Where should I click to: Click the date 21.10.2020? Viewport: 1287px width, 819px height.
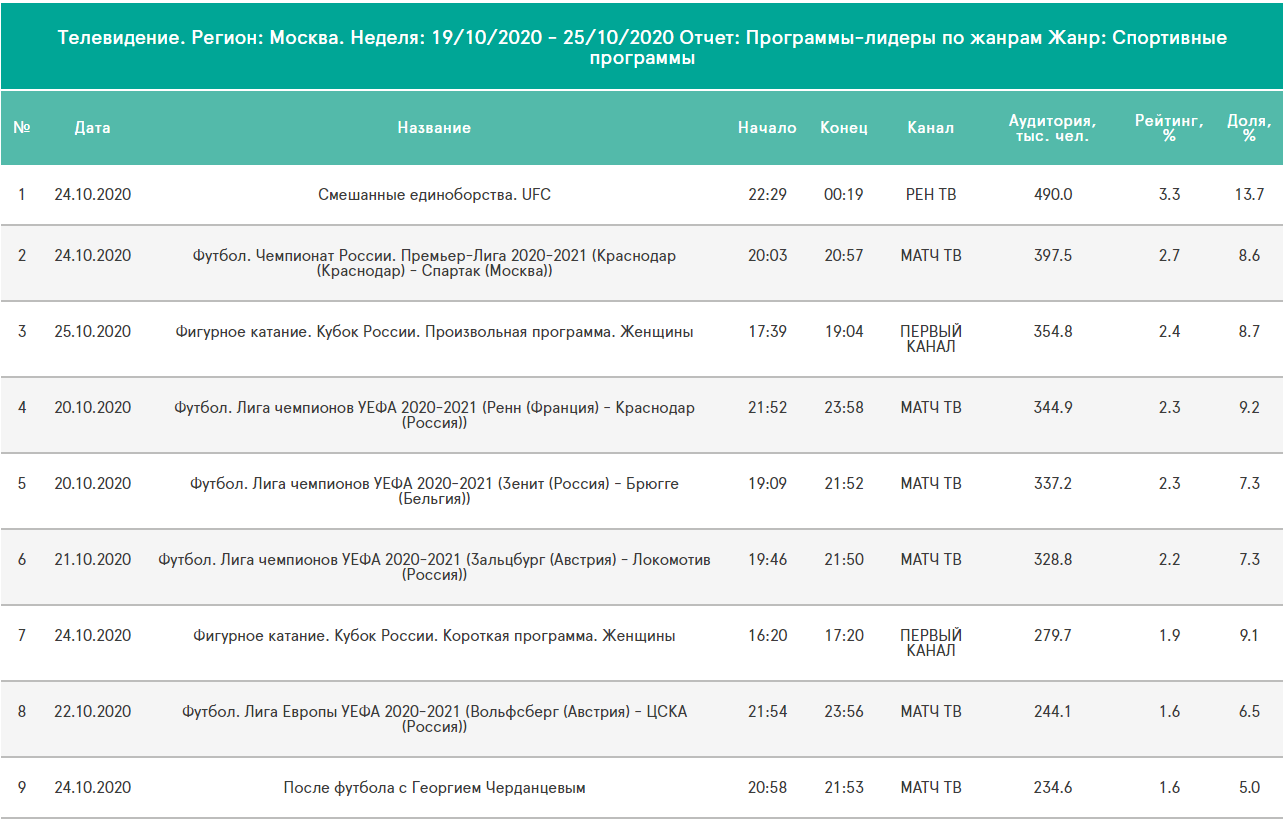[92, 560]
